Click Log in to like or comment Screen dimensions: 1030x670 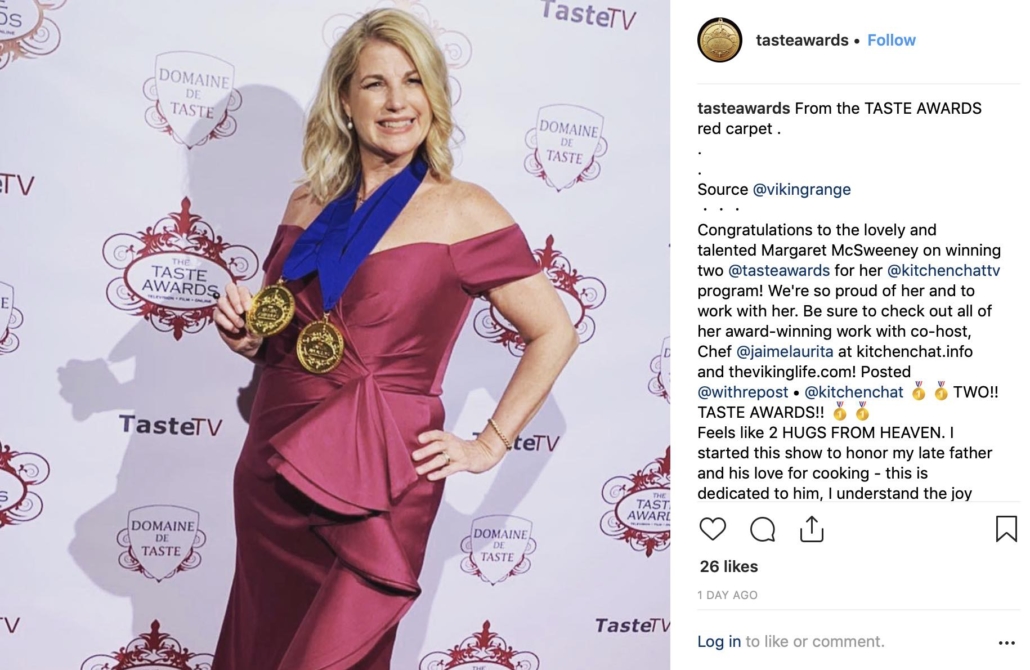point(719,641)
